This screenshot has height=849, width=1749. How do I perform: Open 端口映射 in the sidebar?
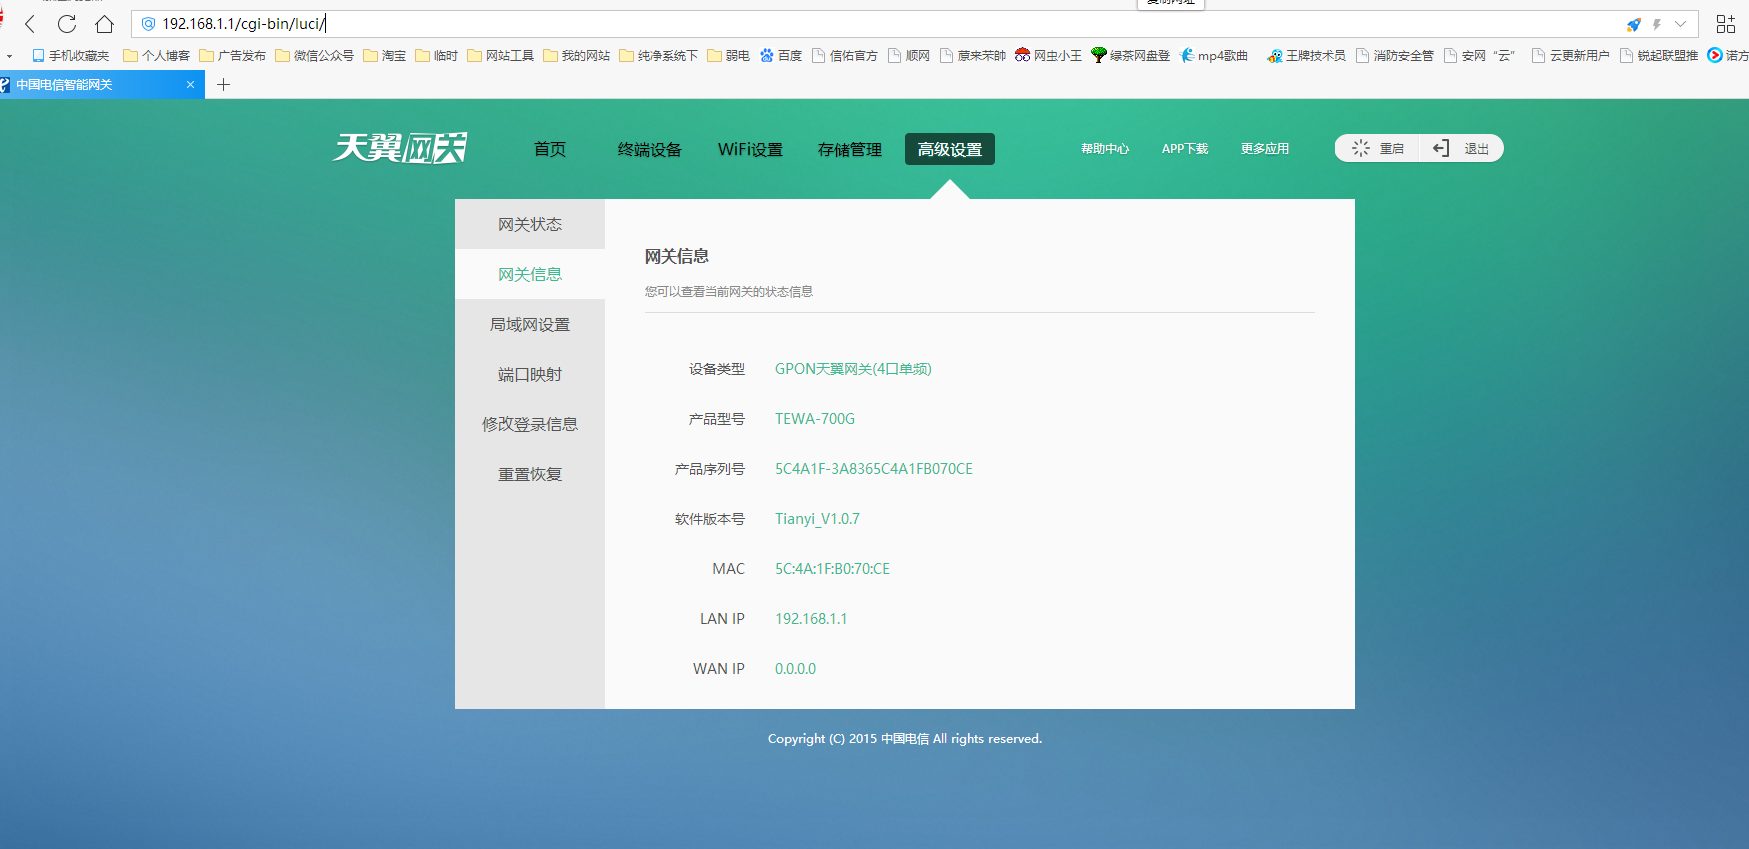(530, 374)
